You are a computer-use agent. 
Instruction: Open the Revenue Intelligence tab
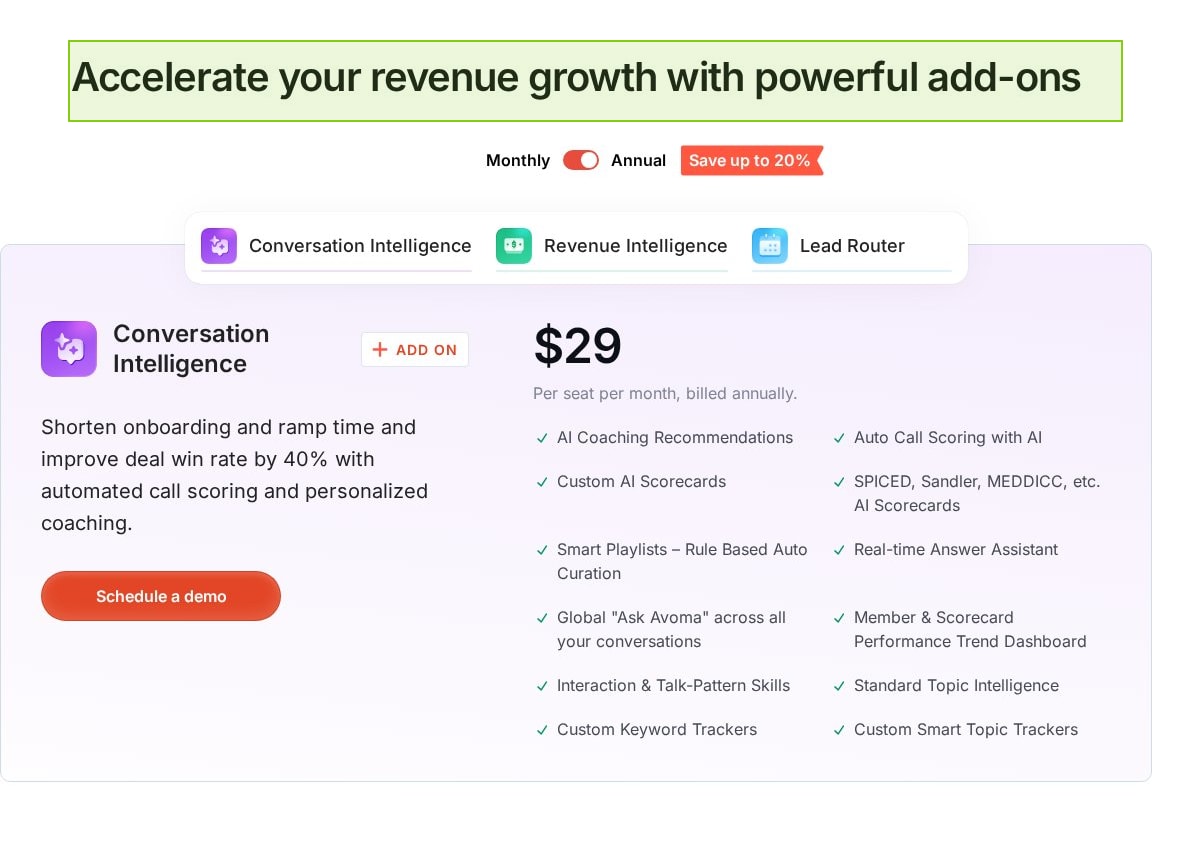click(x=635, y=246)
